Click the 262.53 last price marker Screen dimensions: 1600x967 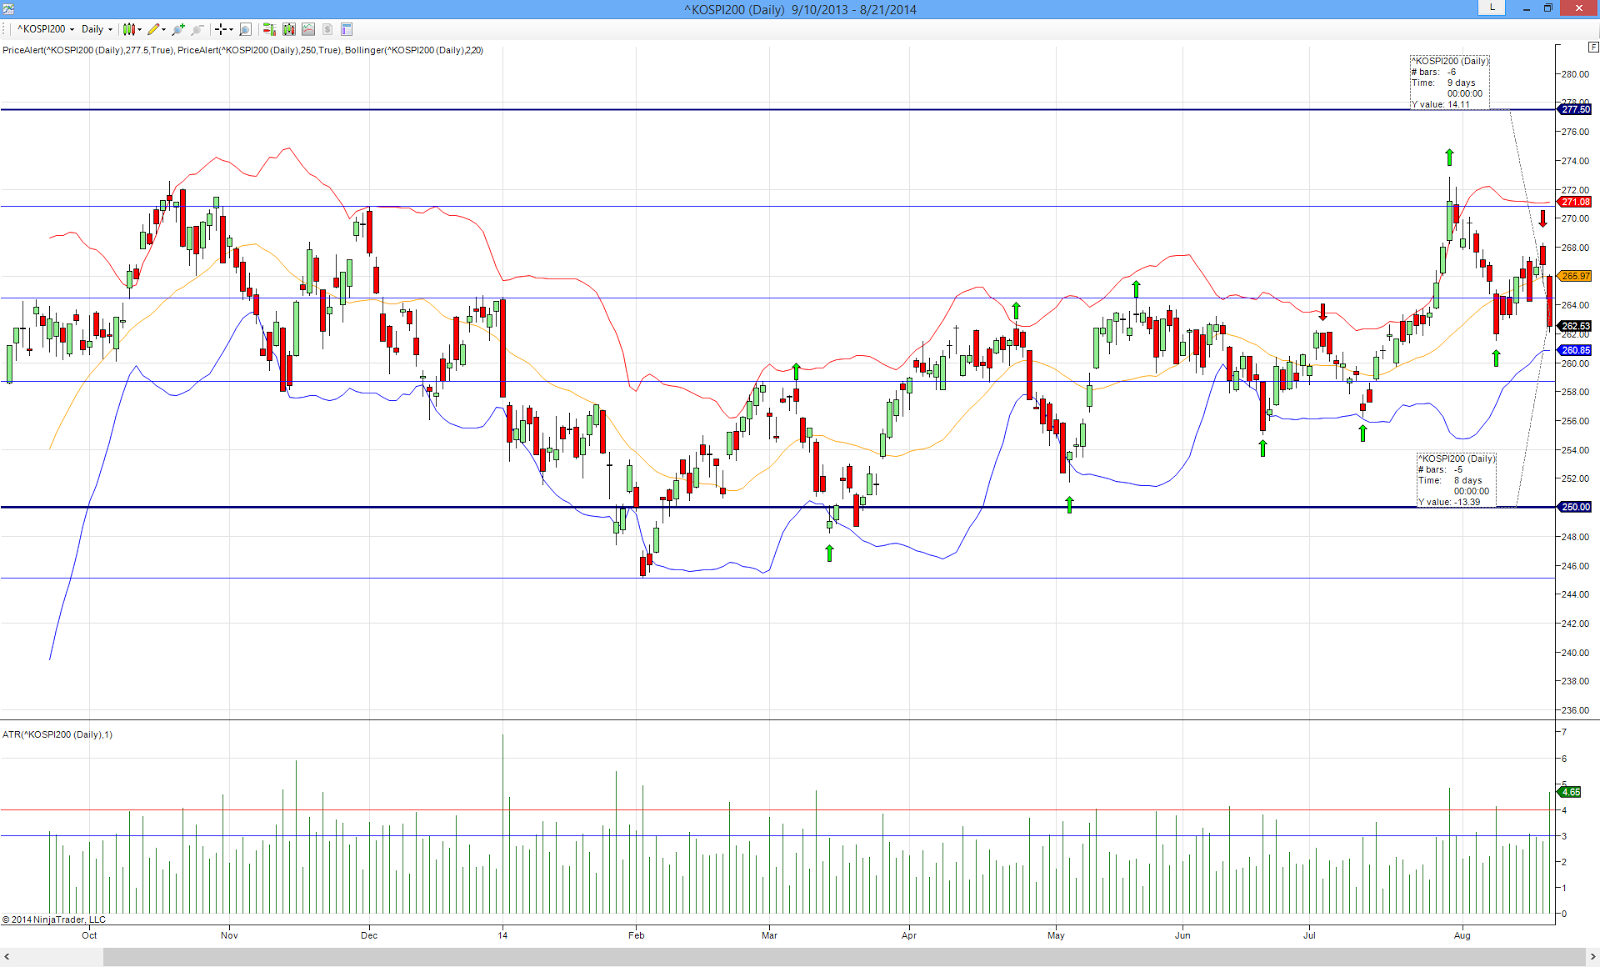point(1576,326)
